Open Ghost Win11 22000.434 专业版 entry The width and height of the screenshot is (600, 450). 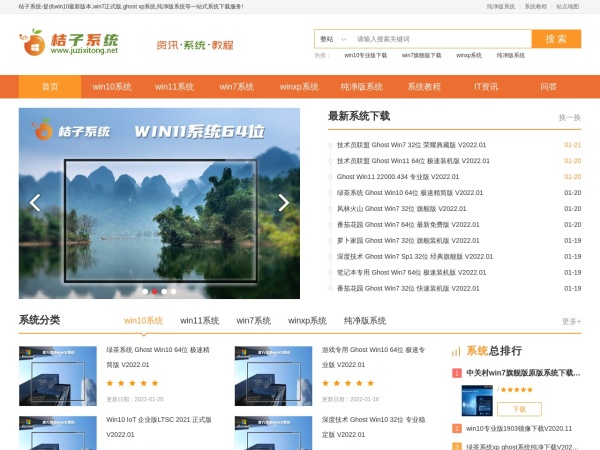pos(398,177)
